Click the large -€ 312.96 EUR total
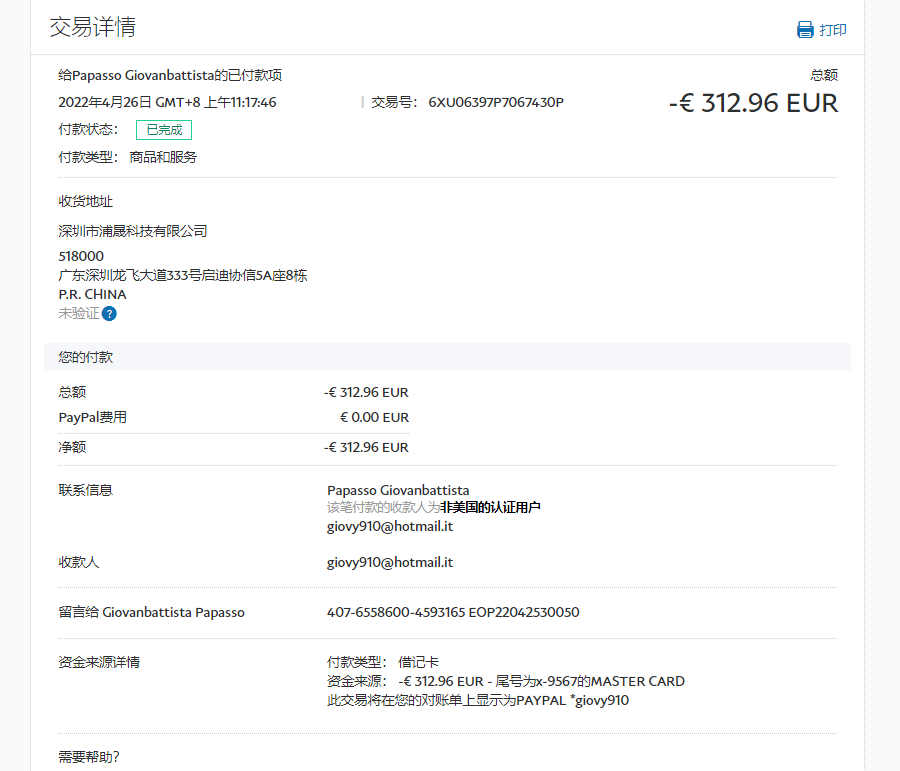Viewport: 900px width, 771px height. (x=753, y=103)
